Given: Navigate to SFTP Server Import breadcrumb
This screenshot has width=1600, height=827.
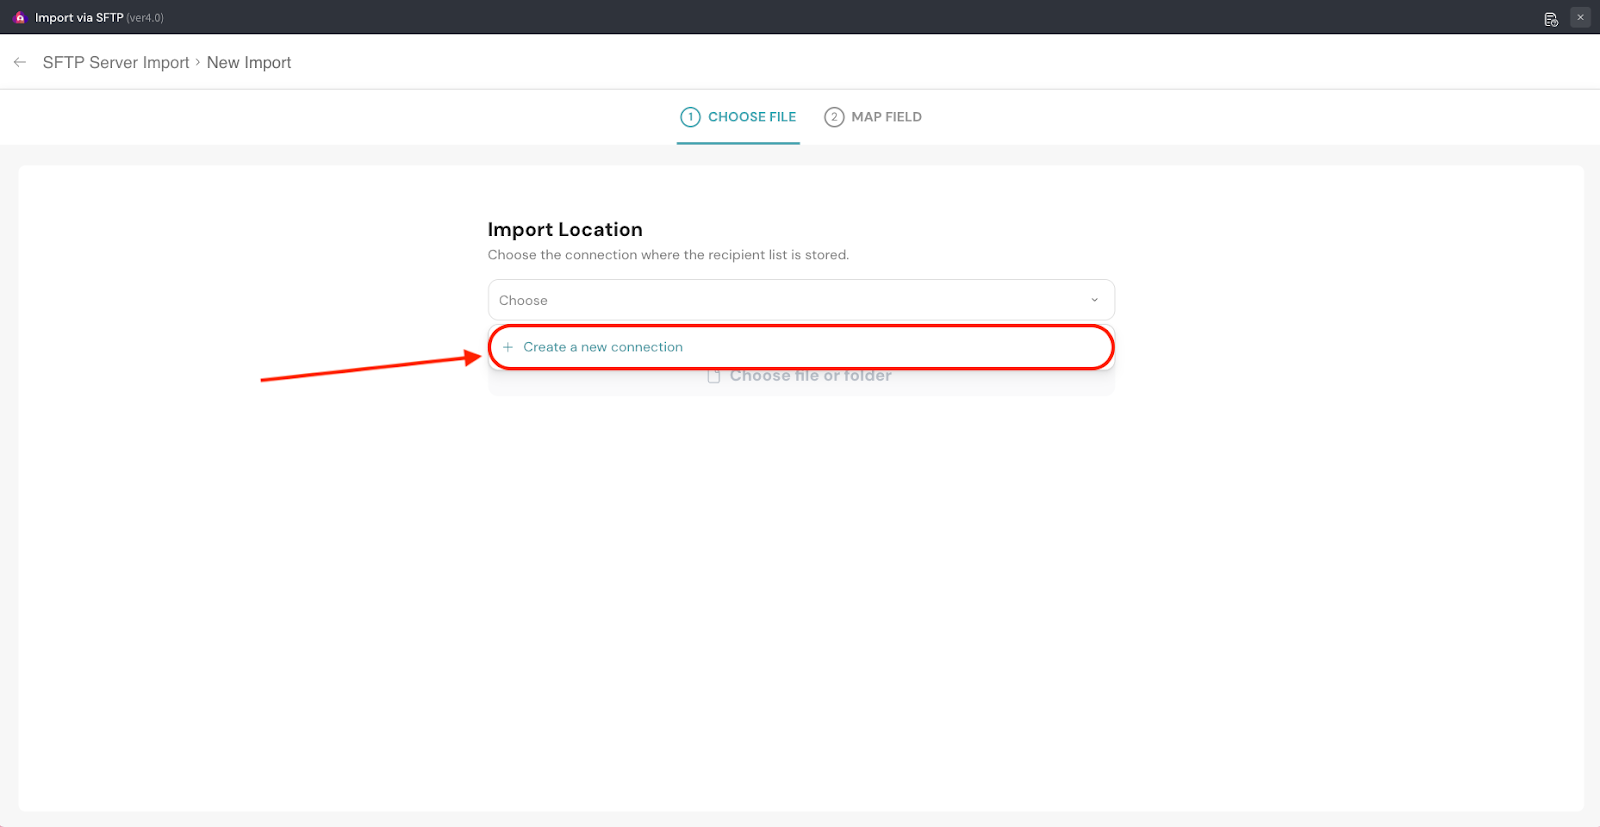Looking at the screenshot, I should coord(116,62).
